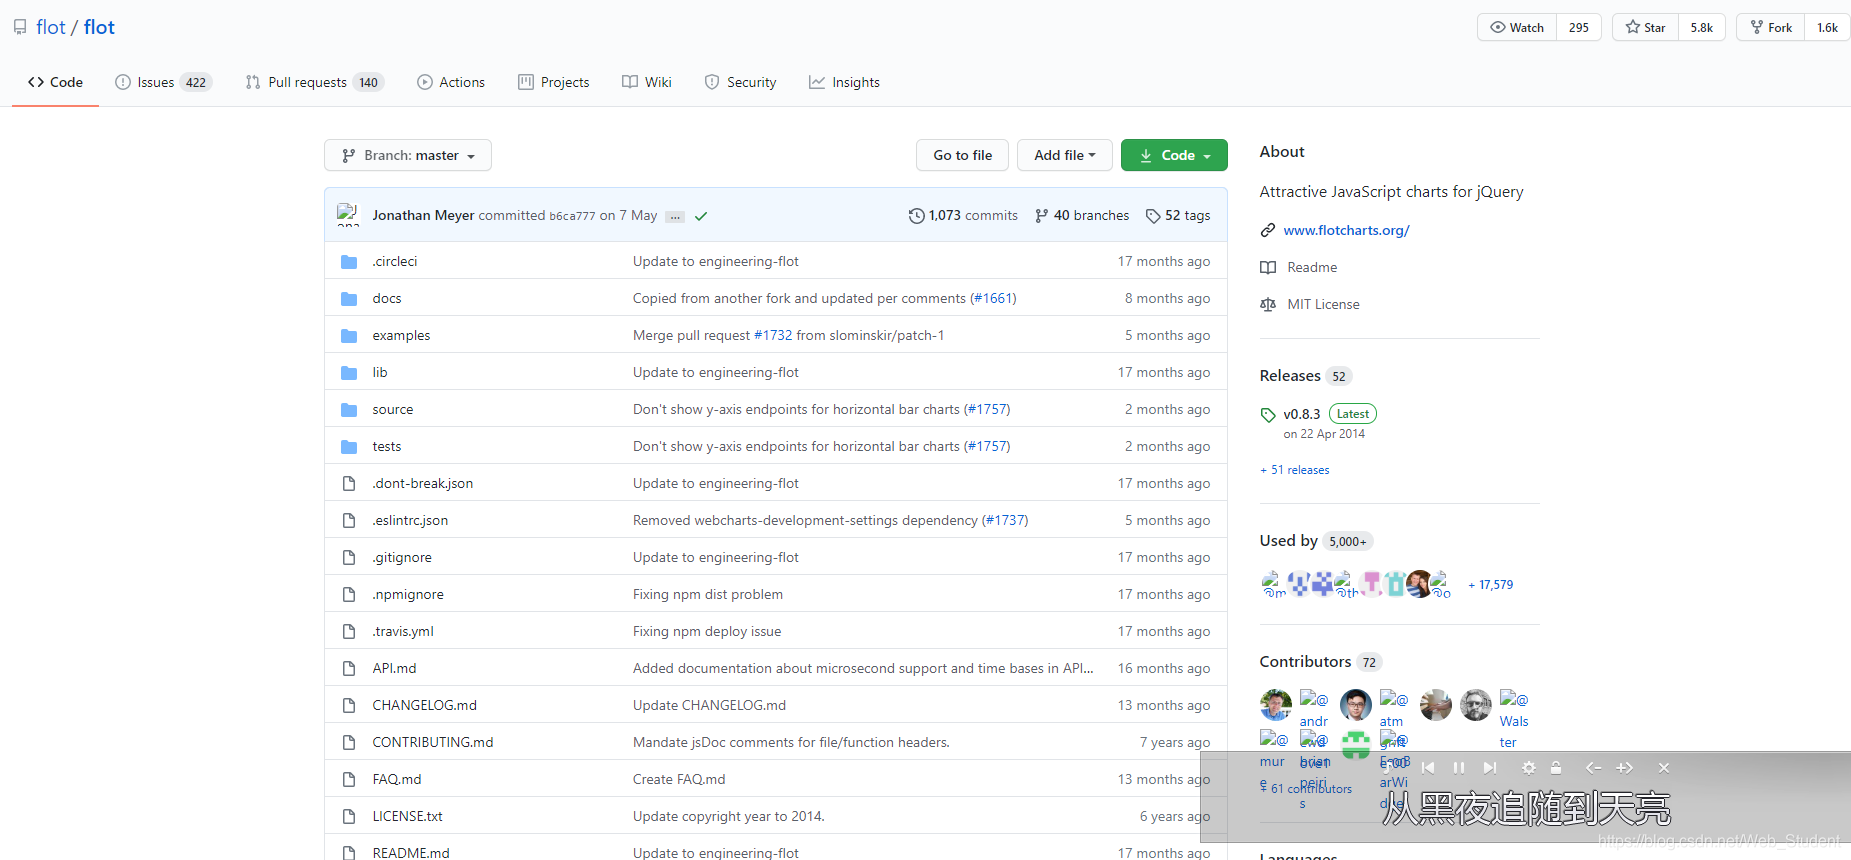The image size is (1851, 860).
Task: Lock the desktop lyrics overlay
Action: tap(1556, 768)
